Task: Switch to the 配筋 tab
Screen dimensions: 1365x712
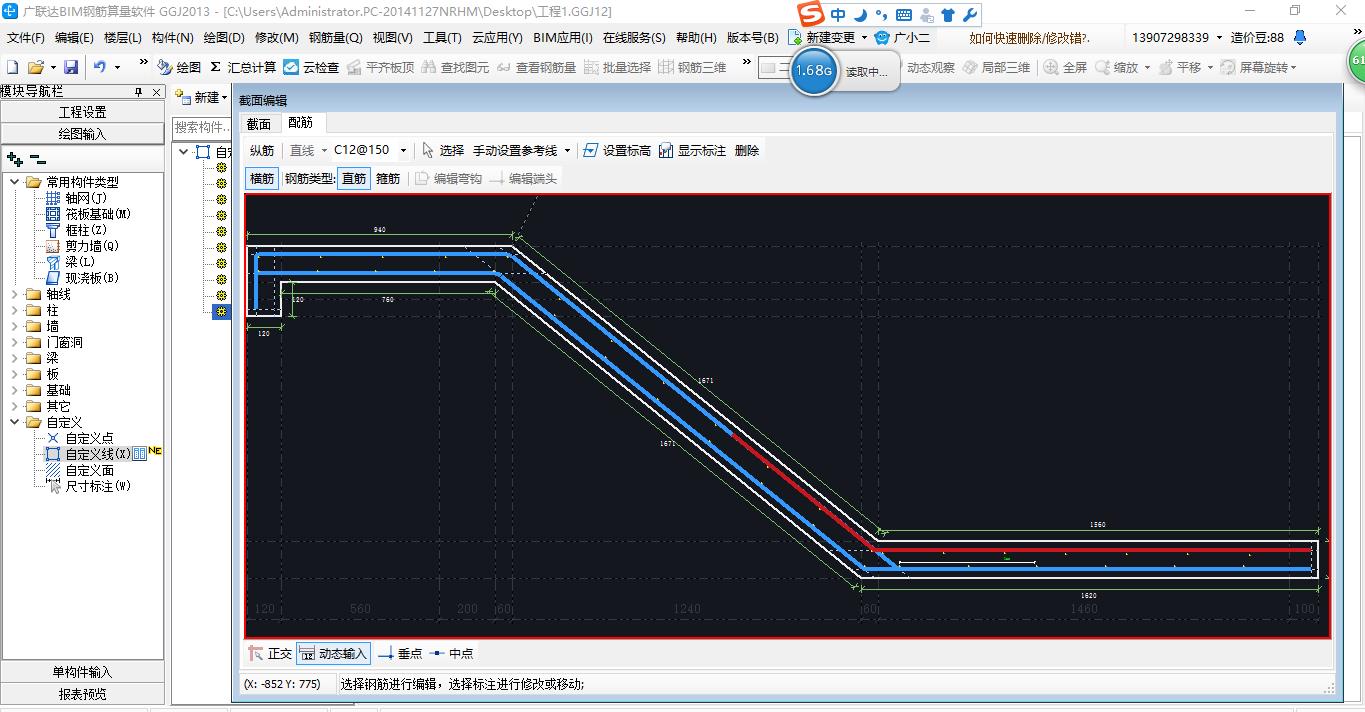Action: tap(300, 123)
